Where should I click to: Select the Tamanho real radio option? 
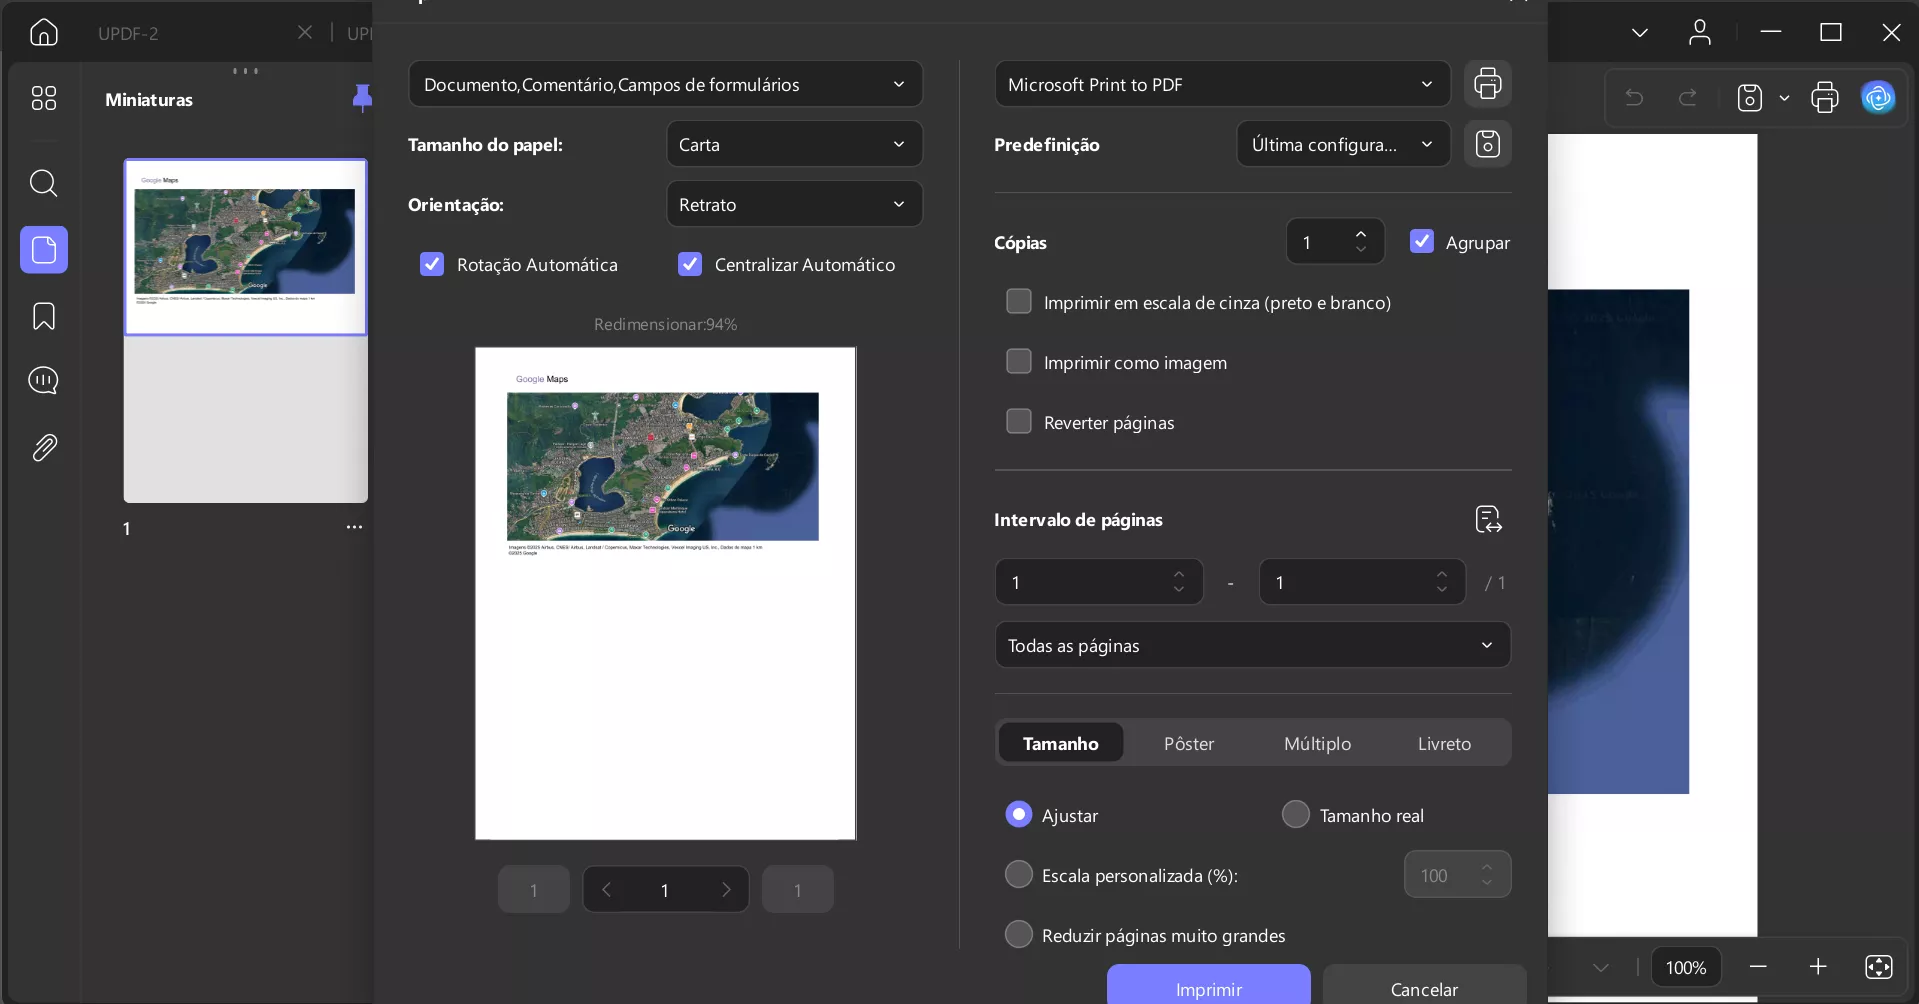tap(1296, 814)
